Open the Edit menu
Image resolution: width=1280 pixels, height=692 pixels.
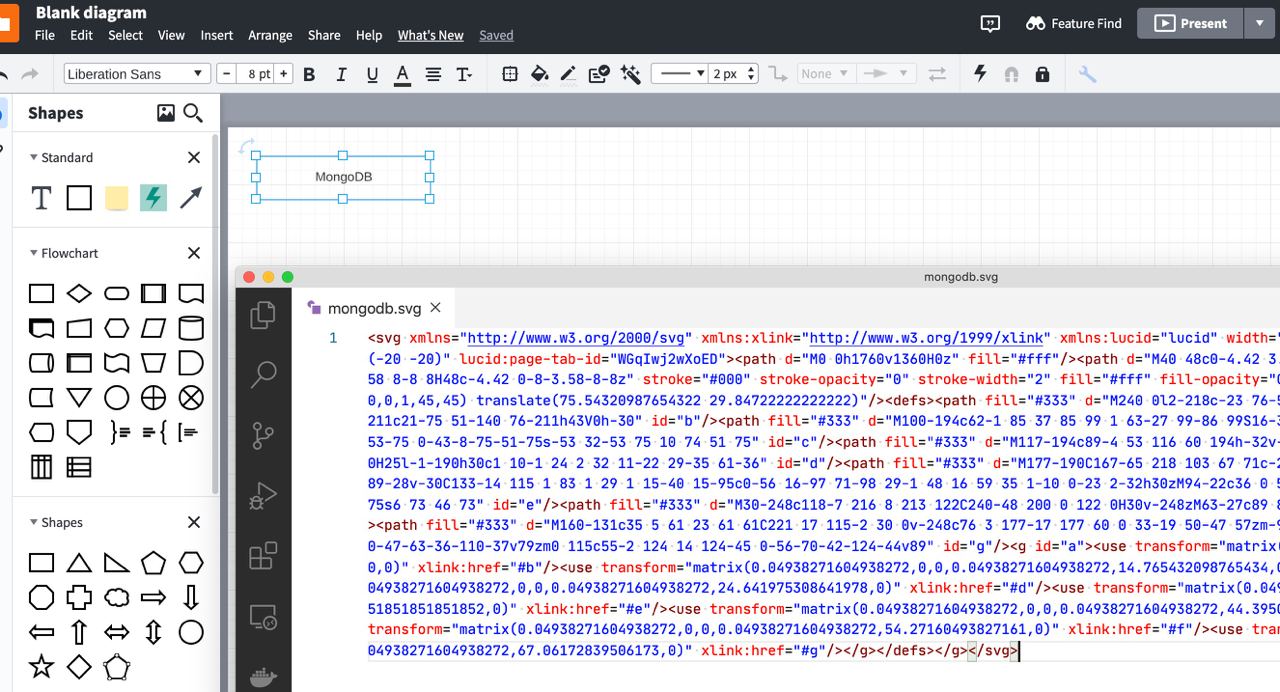[82, 35]
